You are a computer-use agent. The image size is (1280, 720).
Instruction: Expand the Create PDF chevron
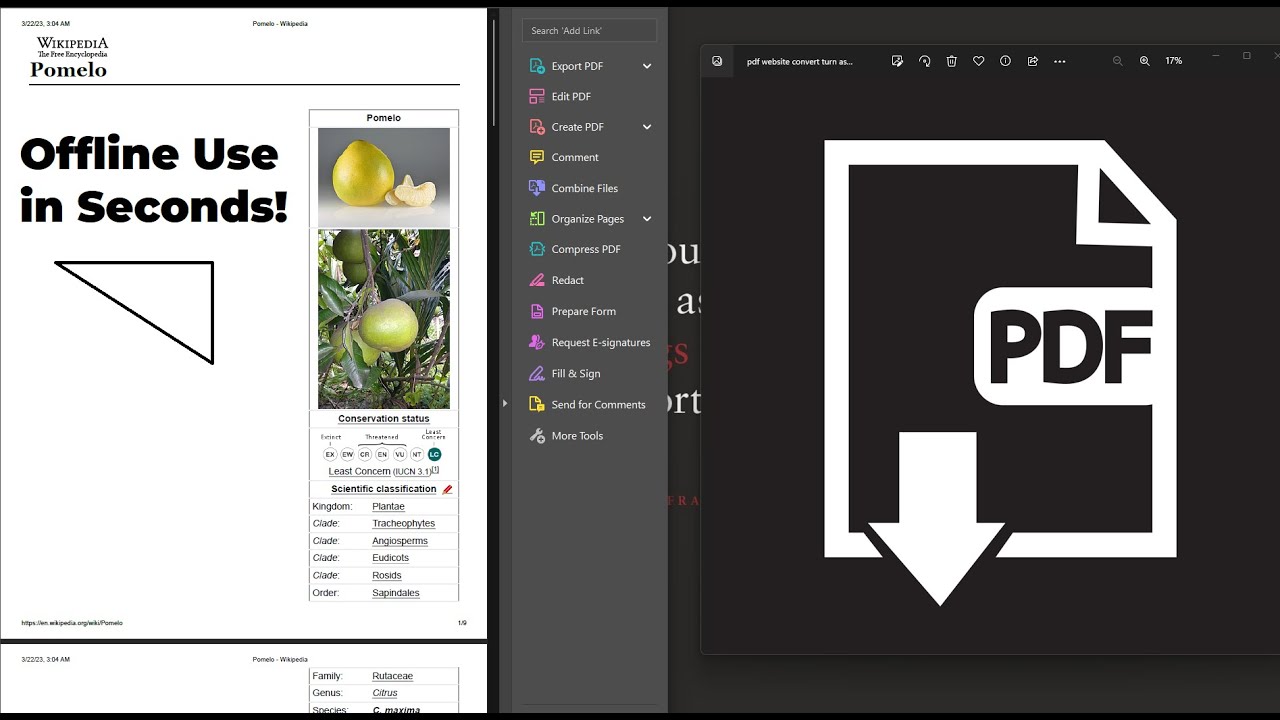pos(647,127)
